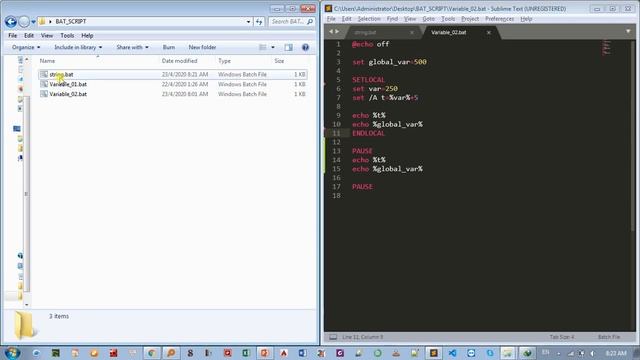Open the Batch File syntax selector
The image size is (640, 360).
(609, 337)
